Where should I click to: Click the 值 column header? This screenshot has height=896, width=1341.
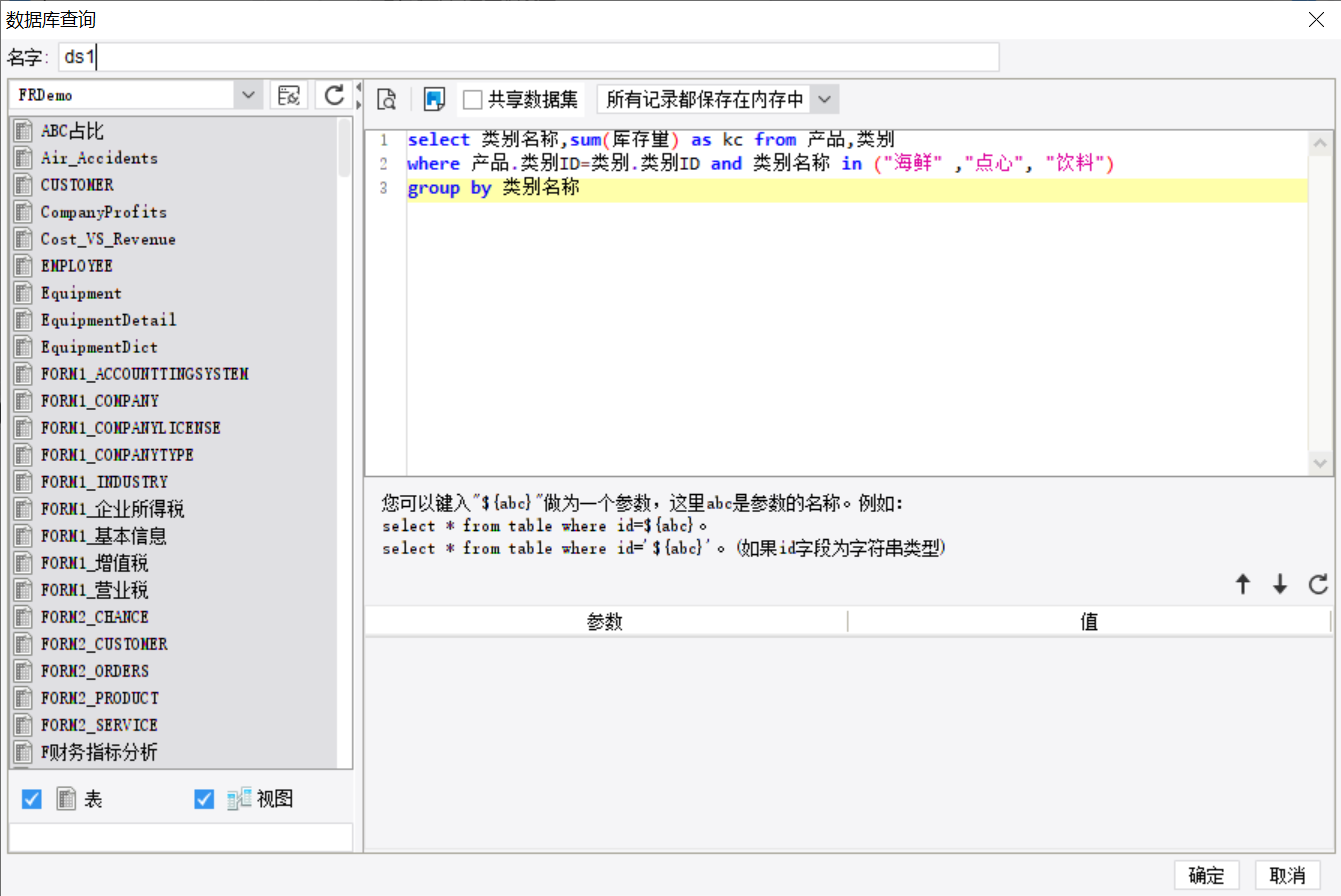pos(1090,622)
